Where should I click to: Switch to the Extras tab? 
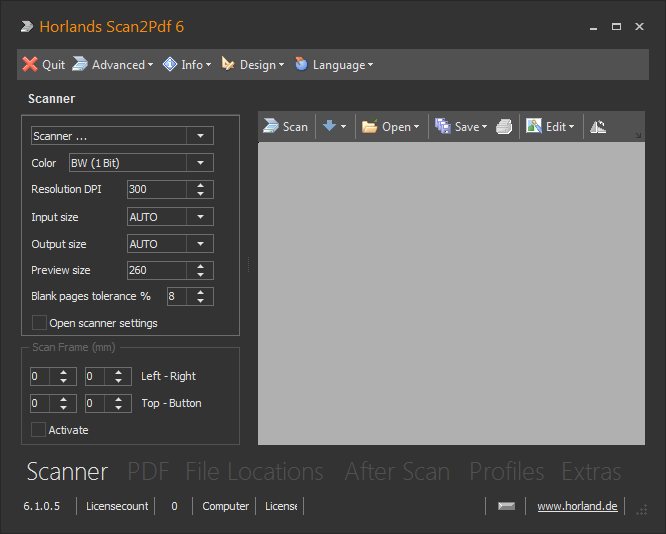click(591, 472)
